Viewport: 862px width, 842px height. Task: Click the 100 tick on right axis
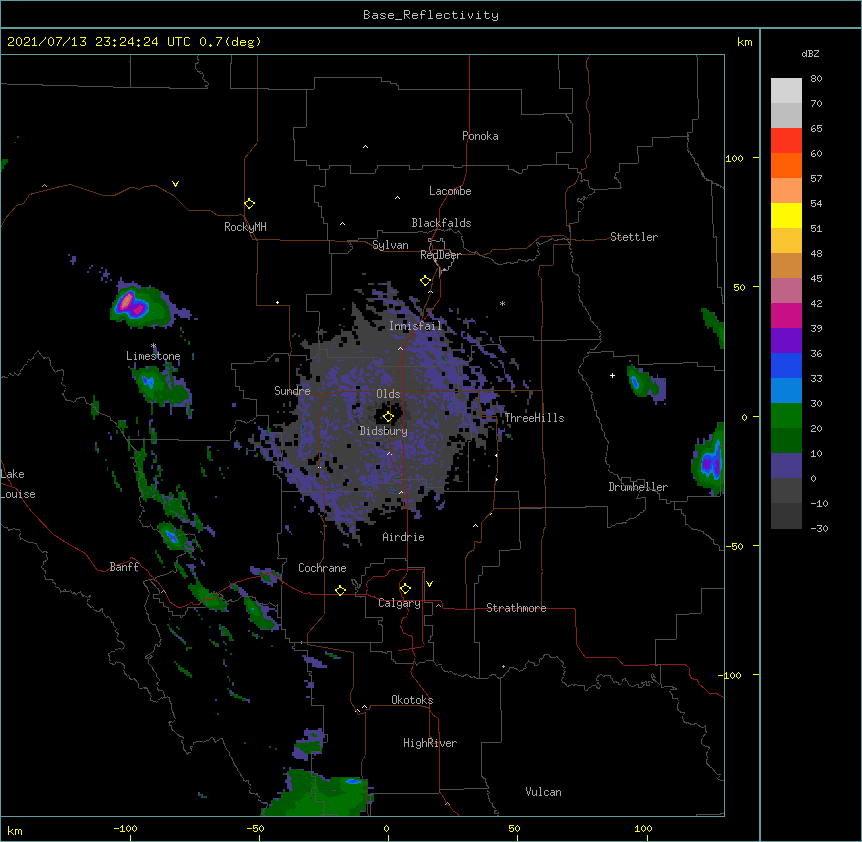click(x=734, y=158)
